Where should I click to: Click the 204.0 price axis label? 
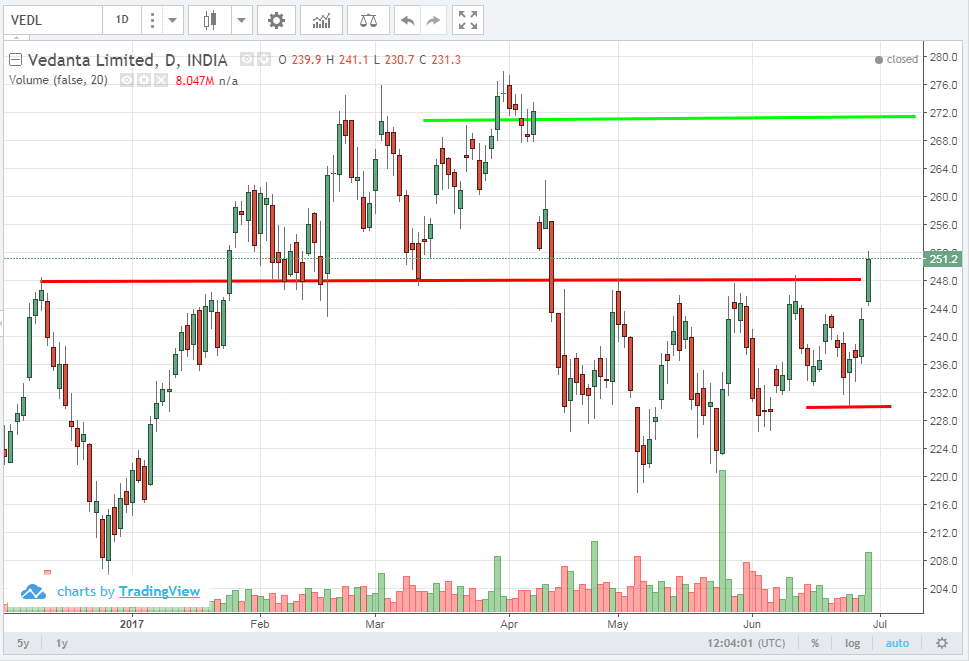[943, 589]
